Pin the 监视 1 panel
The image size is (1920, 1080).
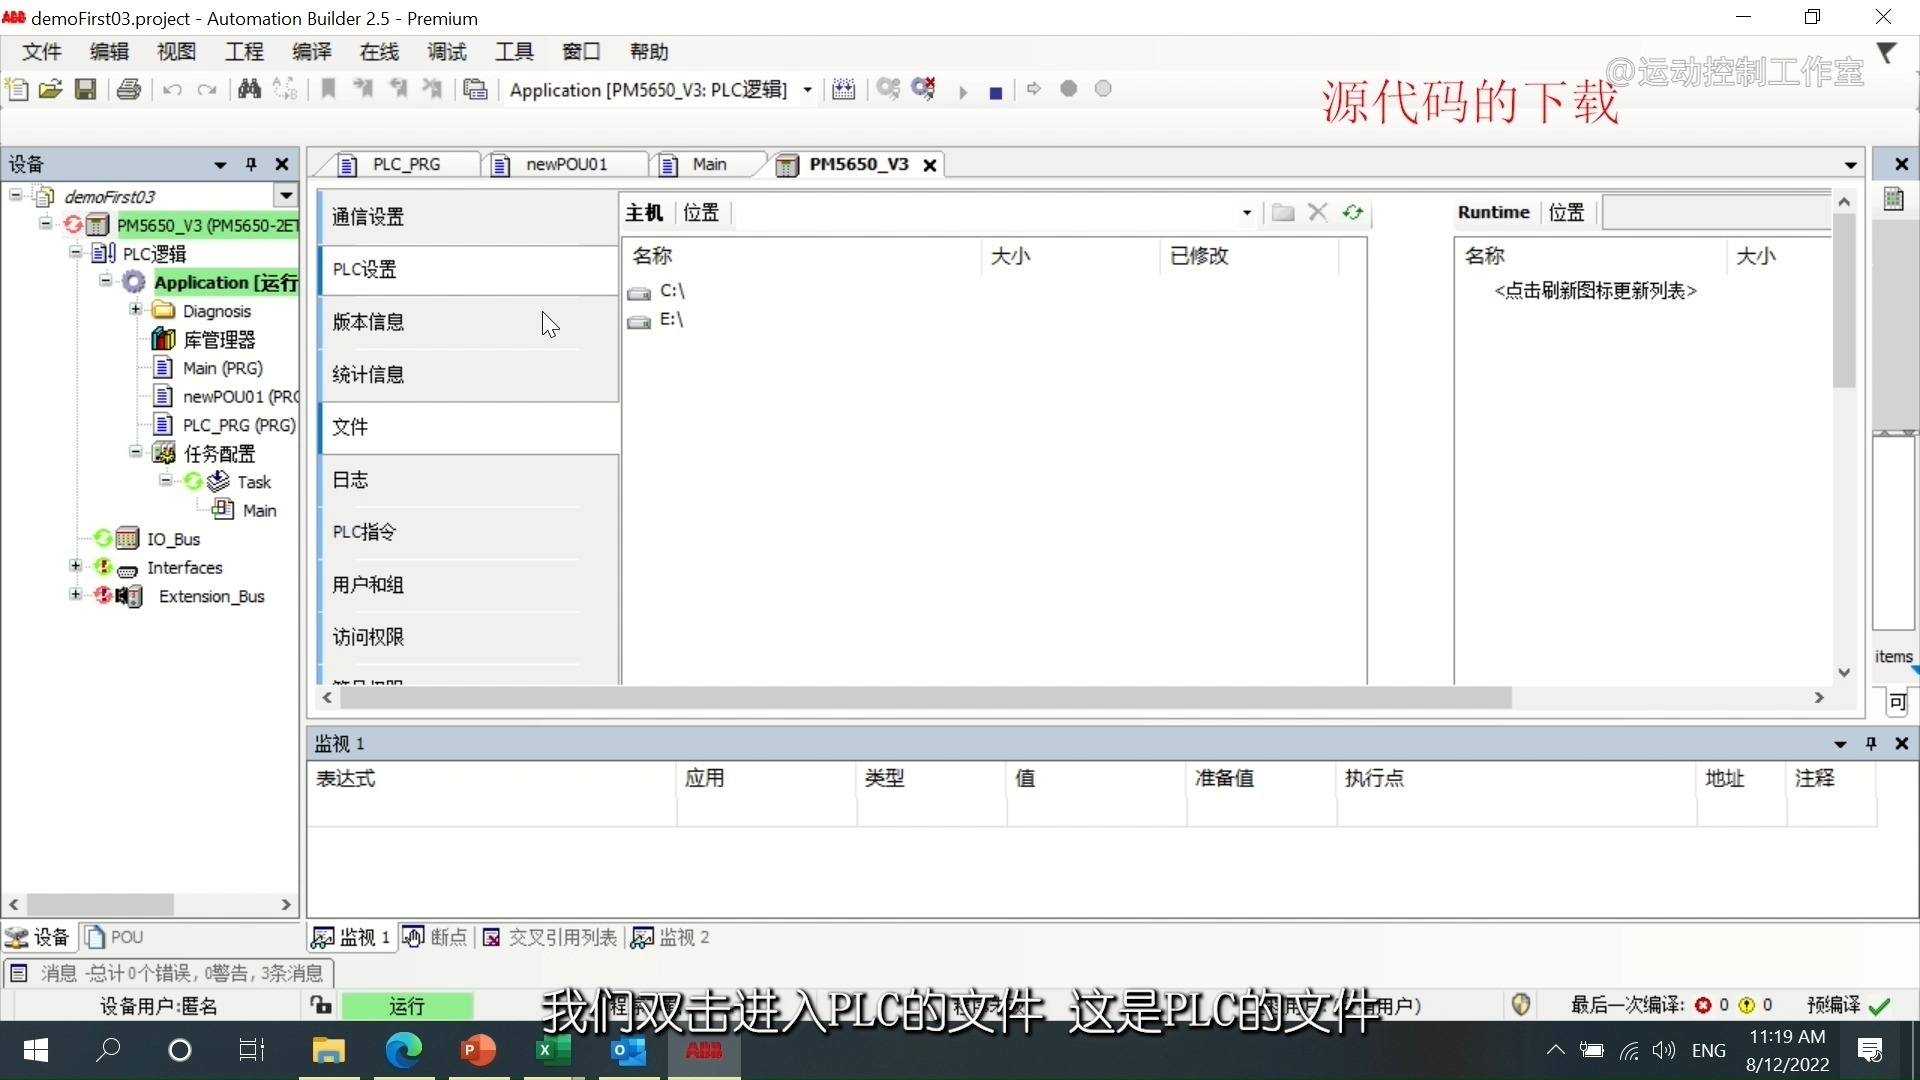(1869, 744)
